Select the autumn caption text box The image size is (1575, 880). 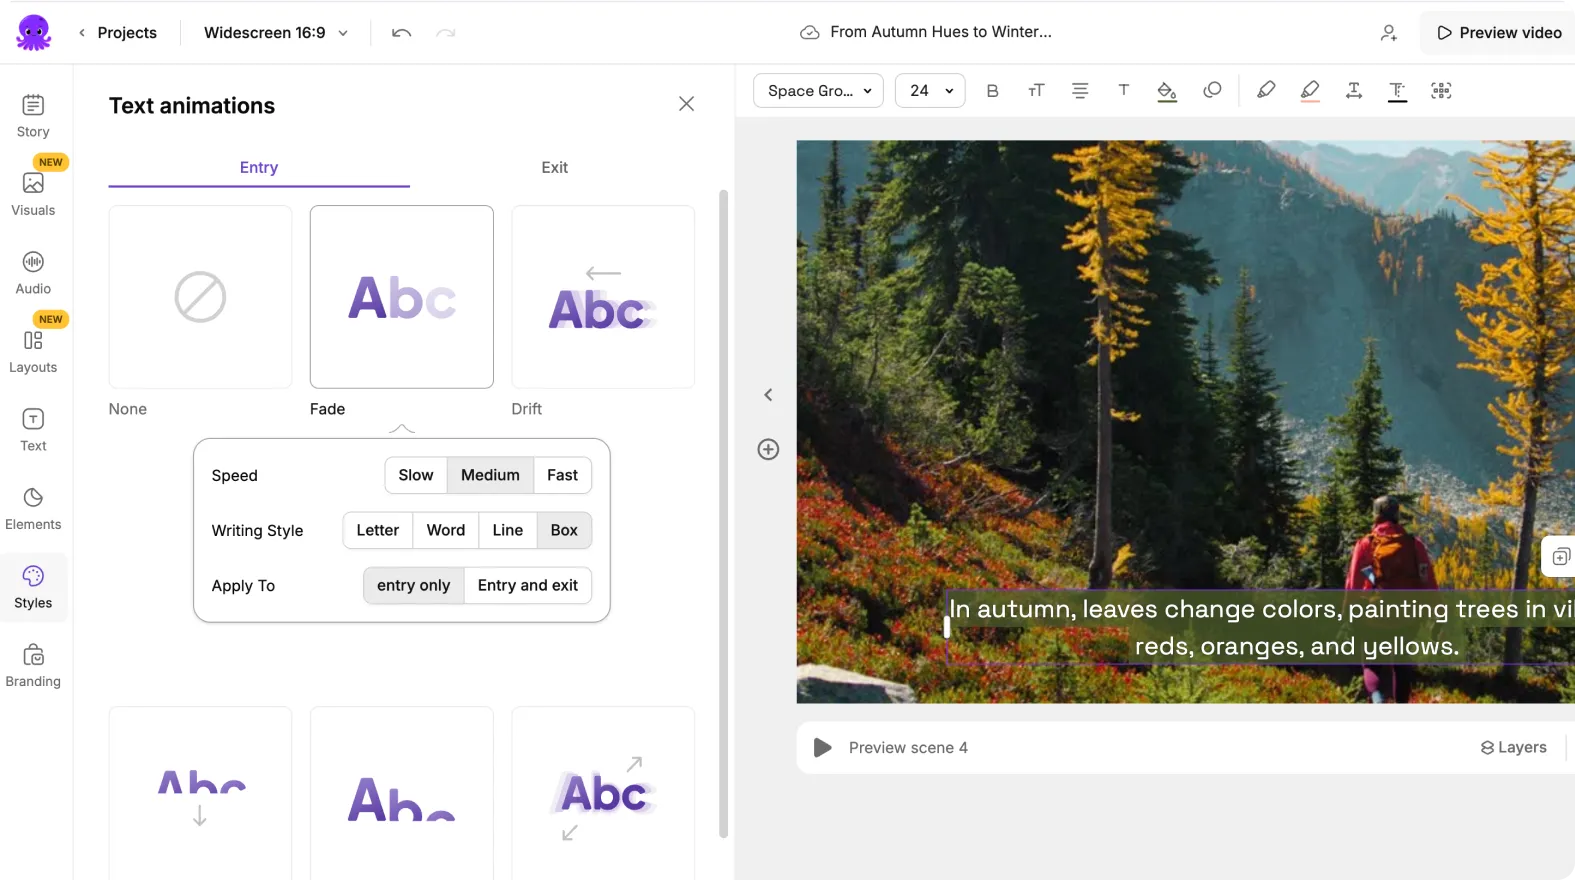coord(1261,627)
